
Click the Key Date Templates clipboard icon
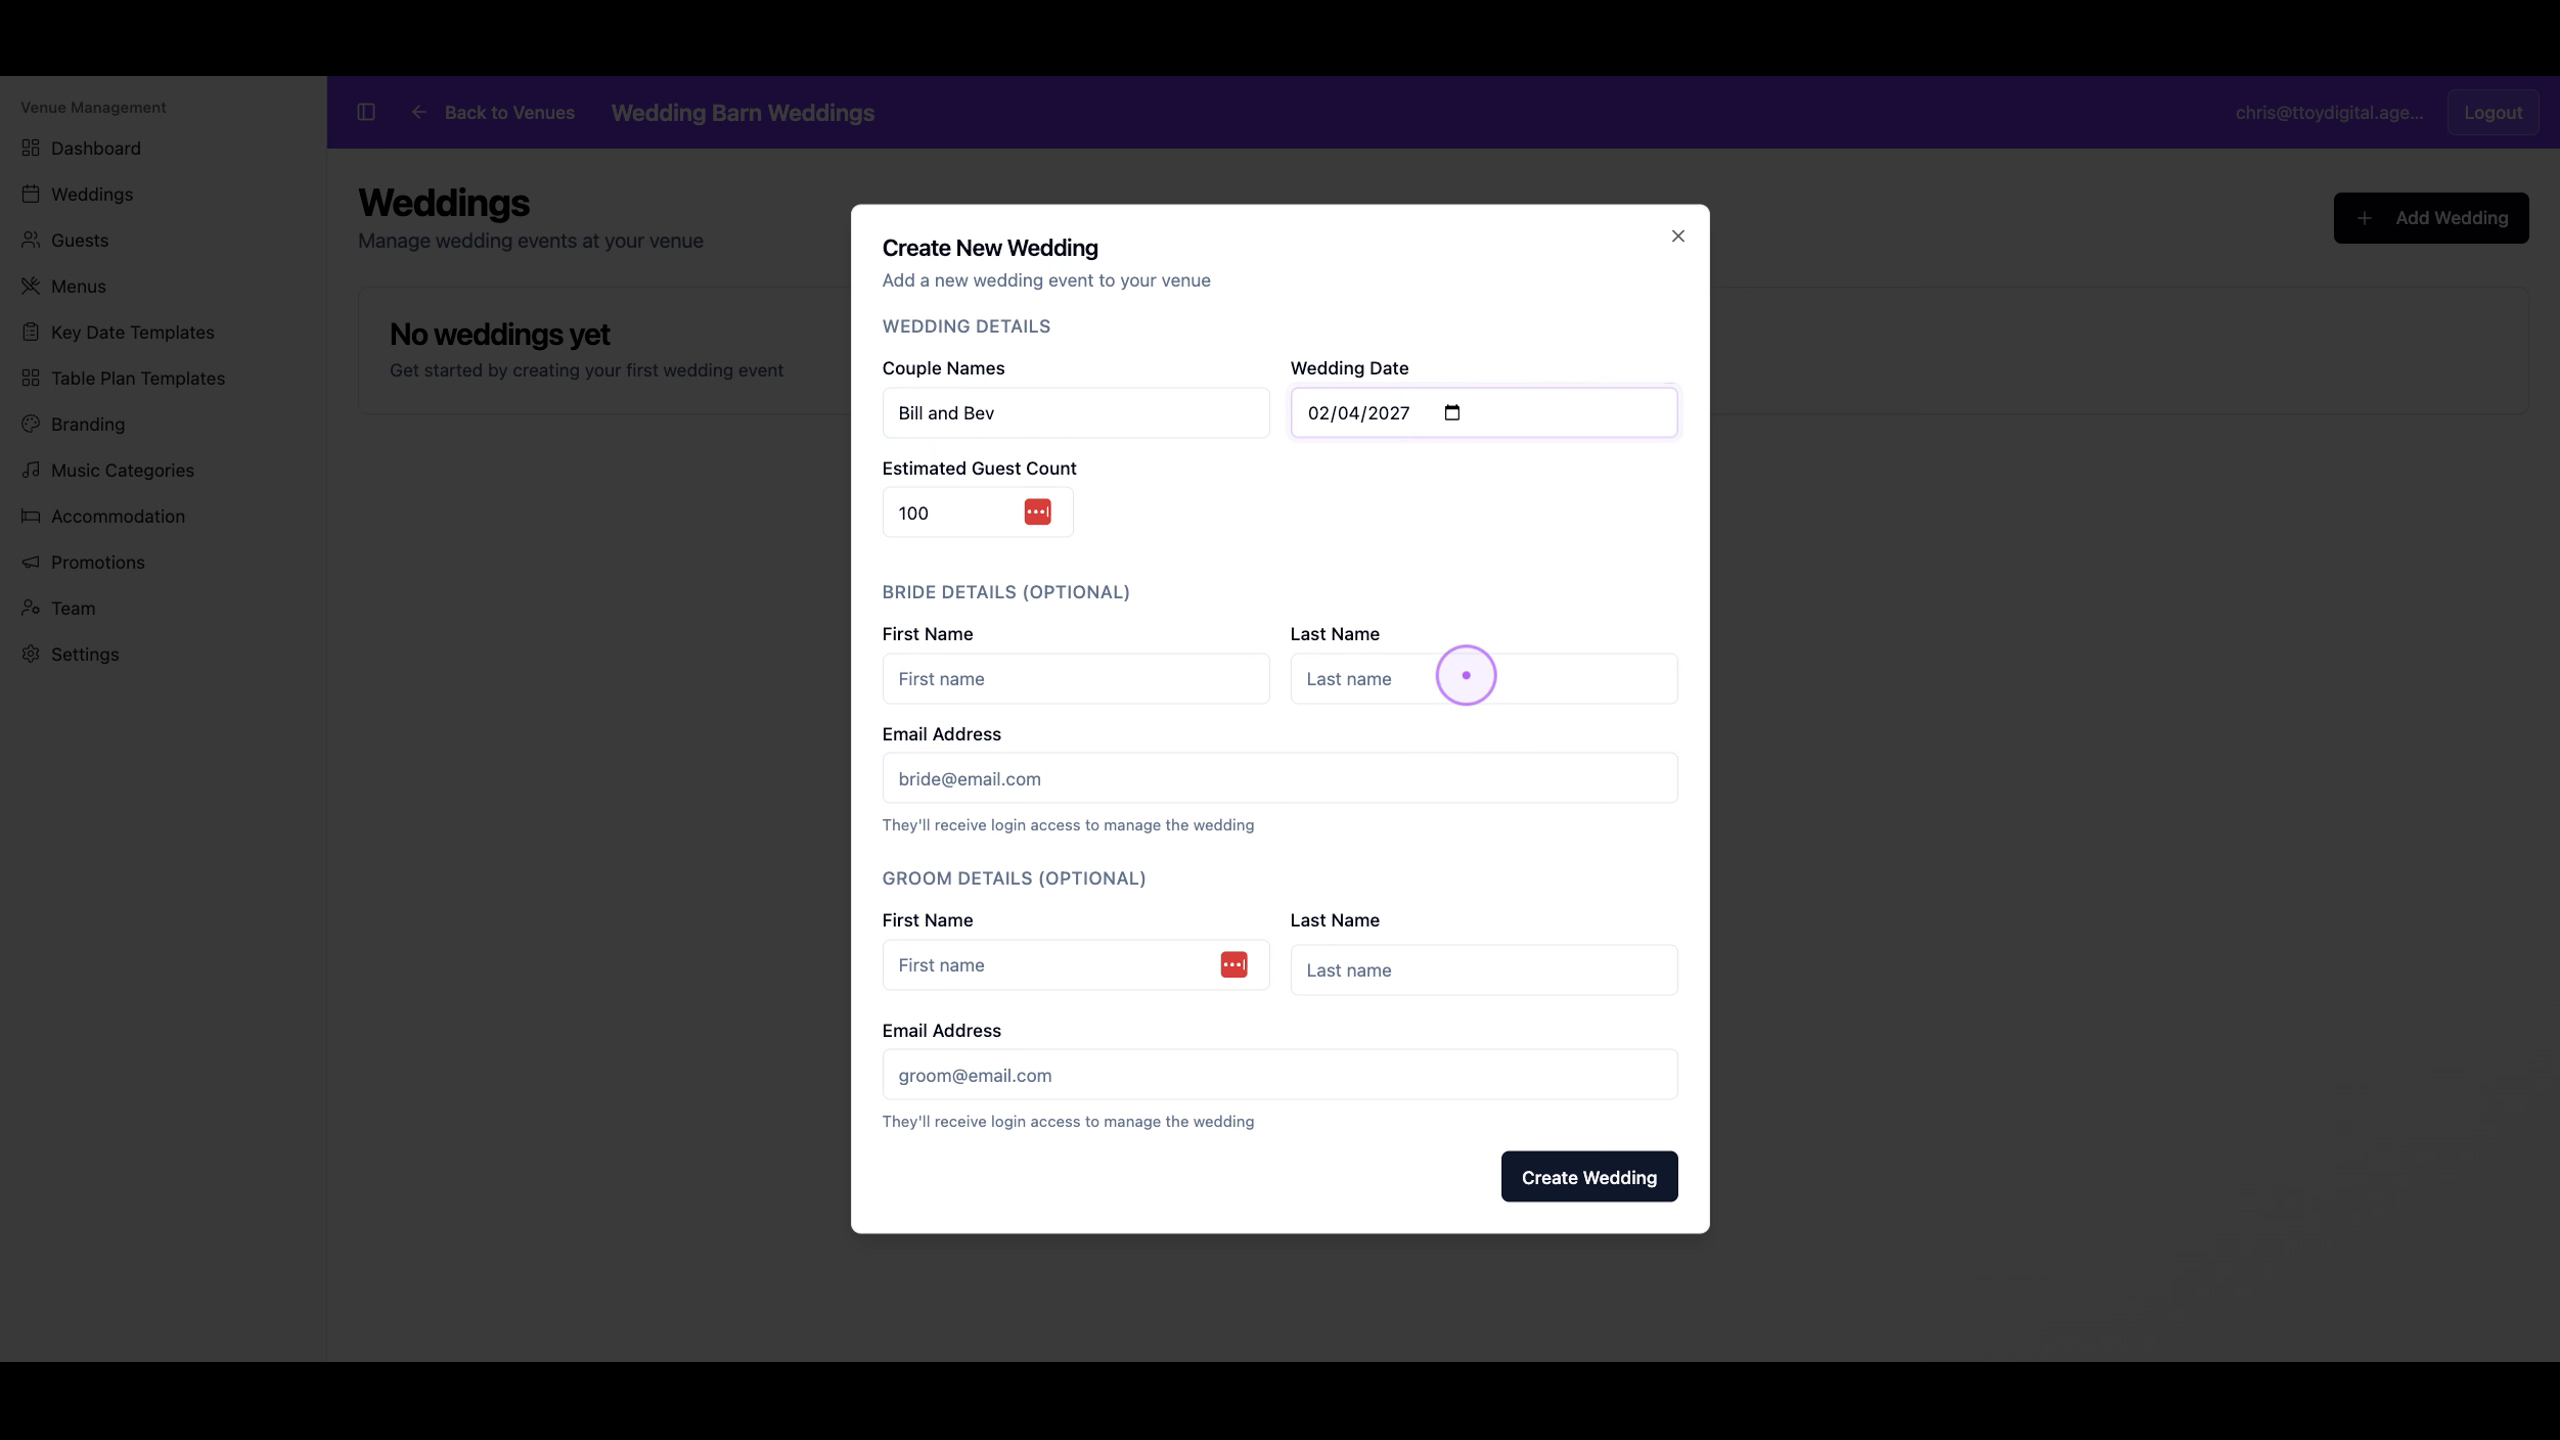[31, 332]
